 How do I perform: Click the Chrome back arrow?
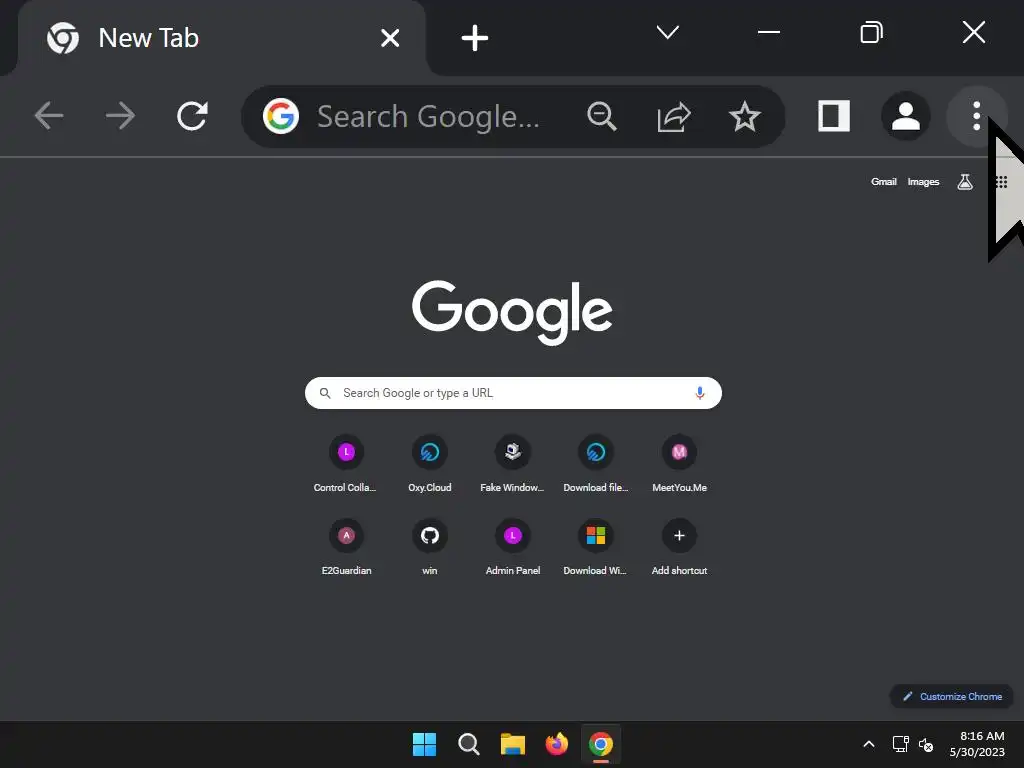pyautogui.click(x=49, y=116)
